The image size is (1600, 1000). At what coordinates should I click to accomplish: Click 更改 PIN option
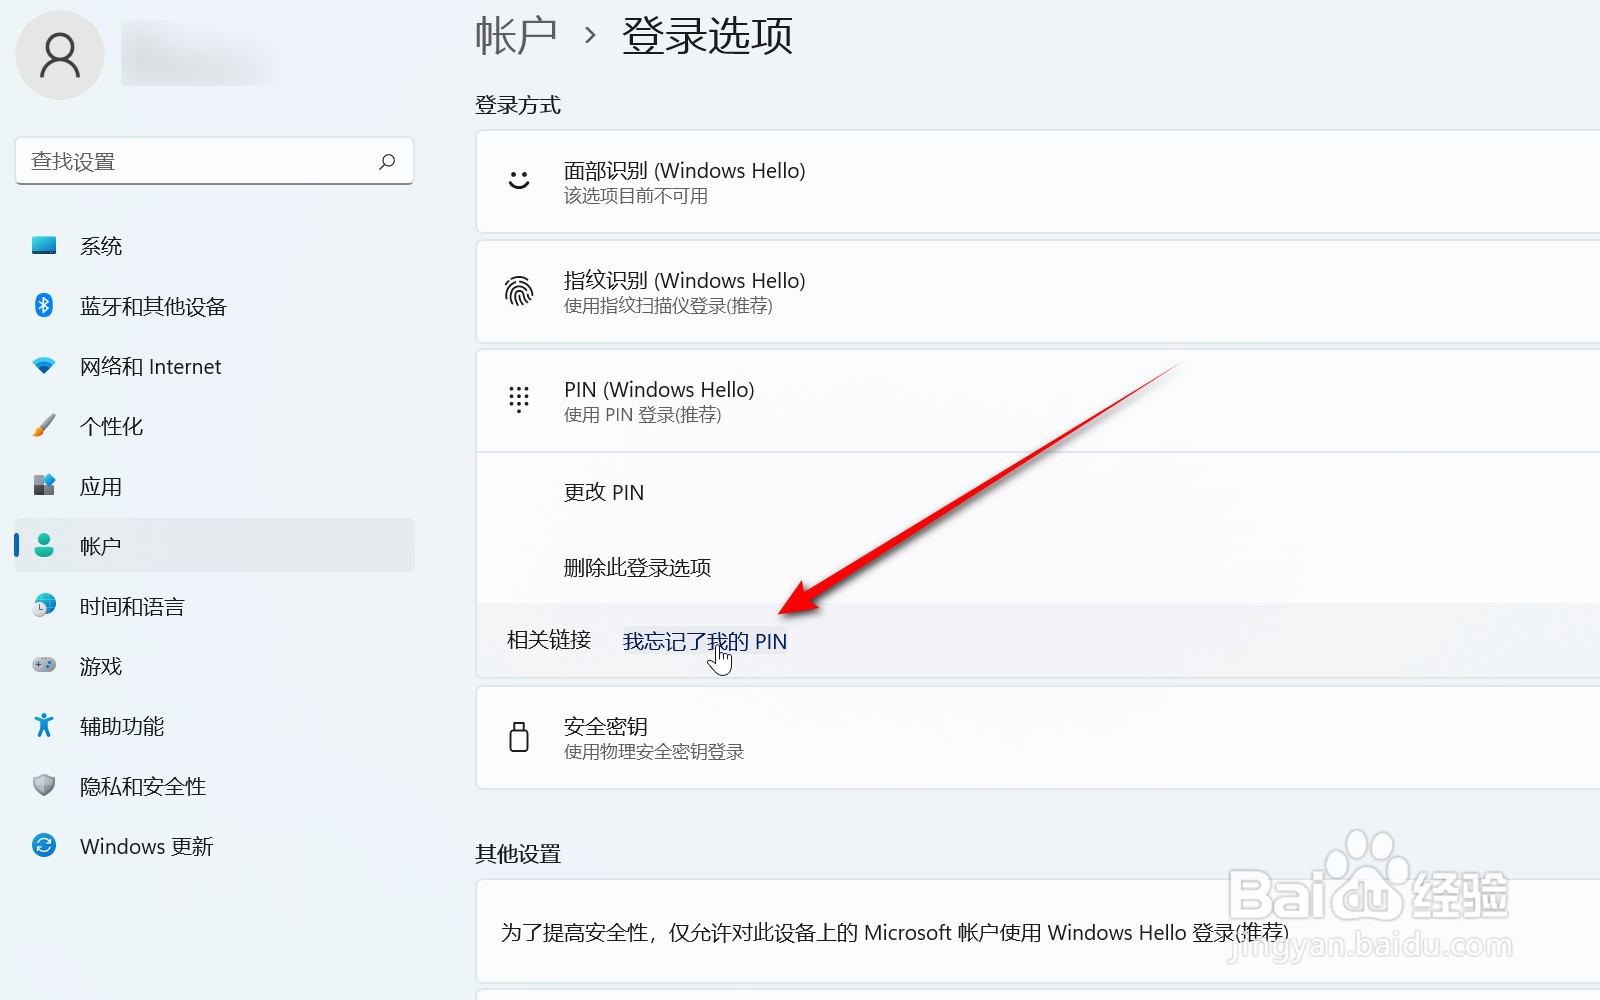click(x=604, y=492)
